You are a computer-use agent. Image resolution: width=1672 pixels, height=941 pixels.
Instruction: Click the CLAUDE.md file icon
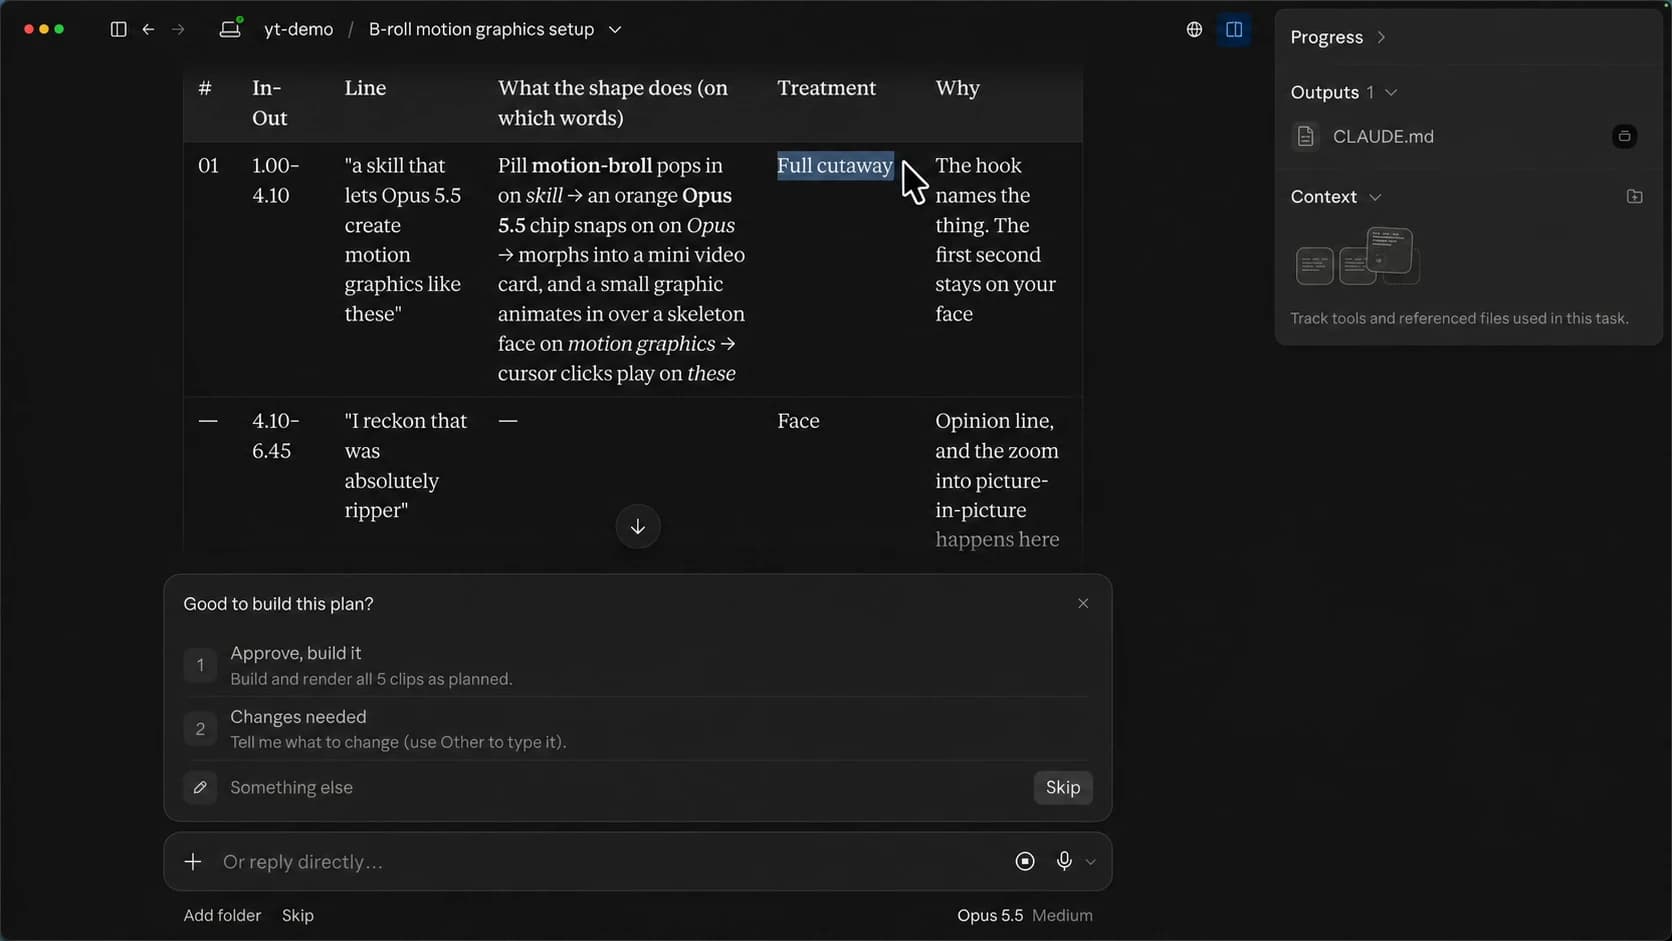tap(1306, 137)
